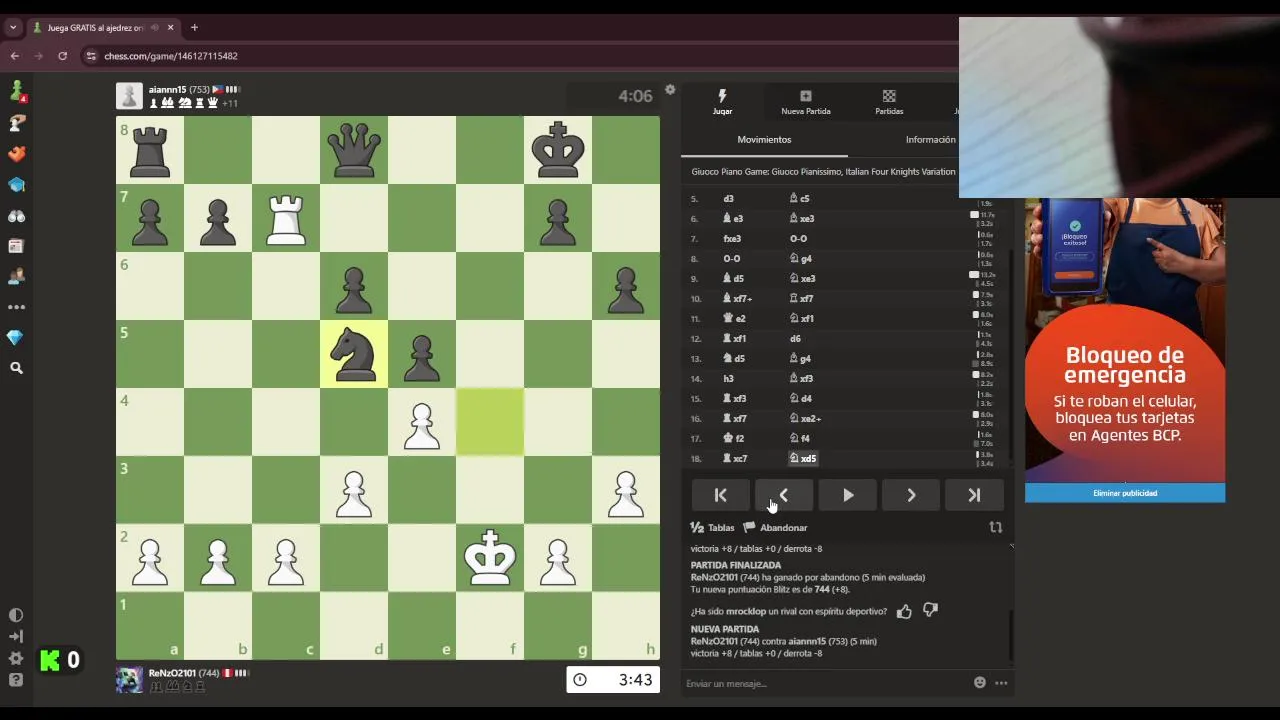Open the News icon in sidebar

point(16,246)
